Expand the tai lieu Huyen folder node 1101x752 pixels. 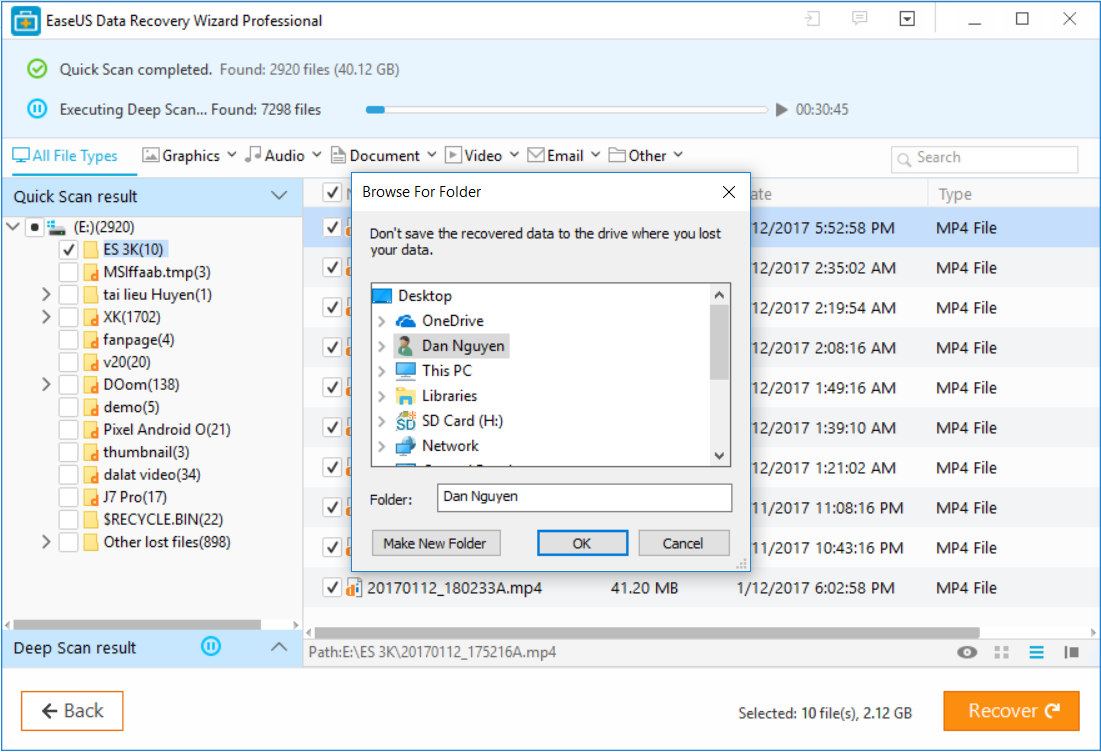click(x=46, y=294)
